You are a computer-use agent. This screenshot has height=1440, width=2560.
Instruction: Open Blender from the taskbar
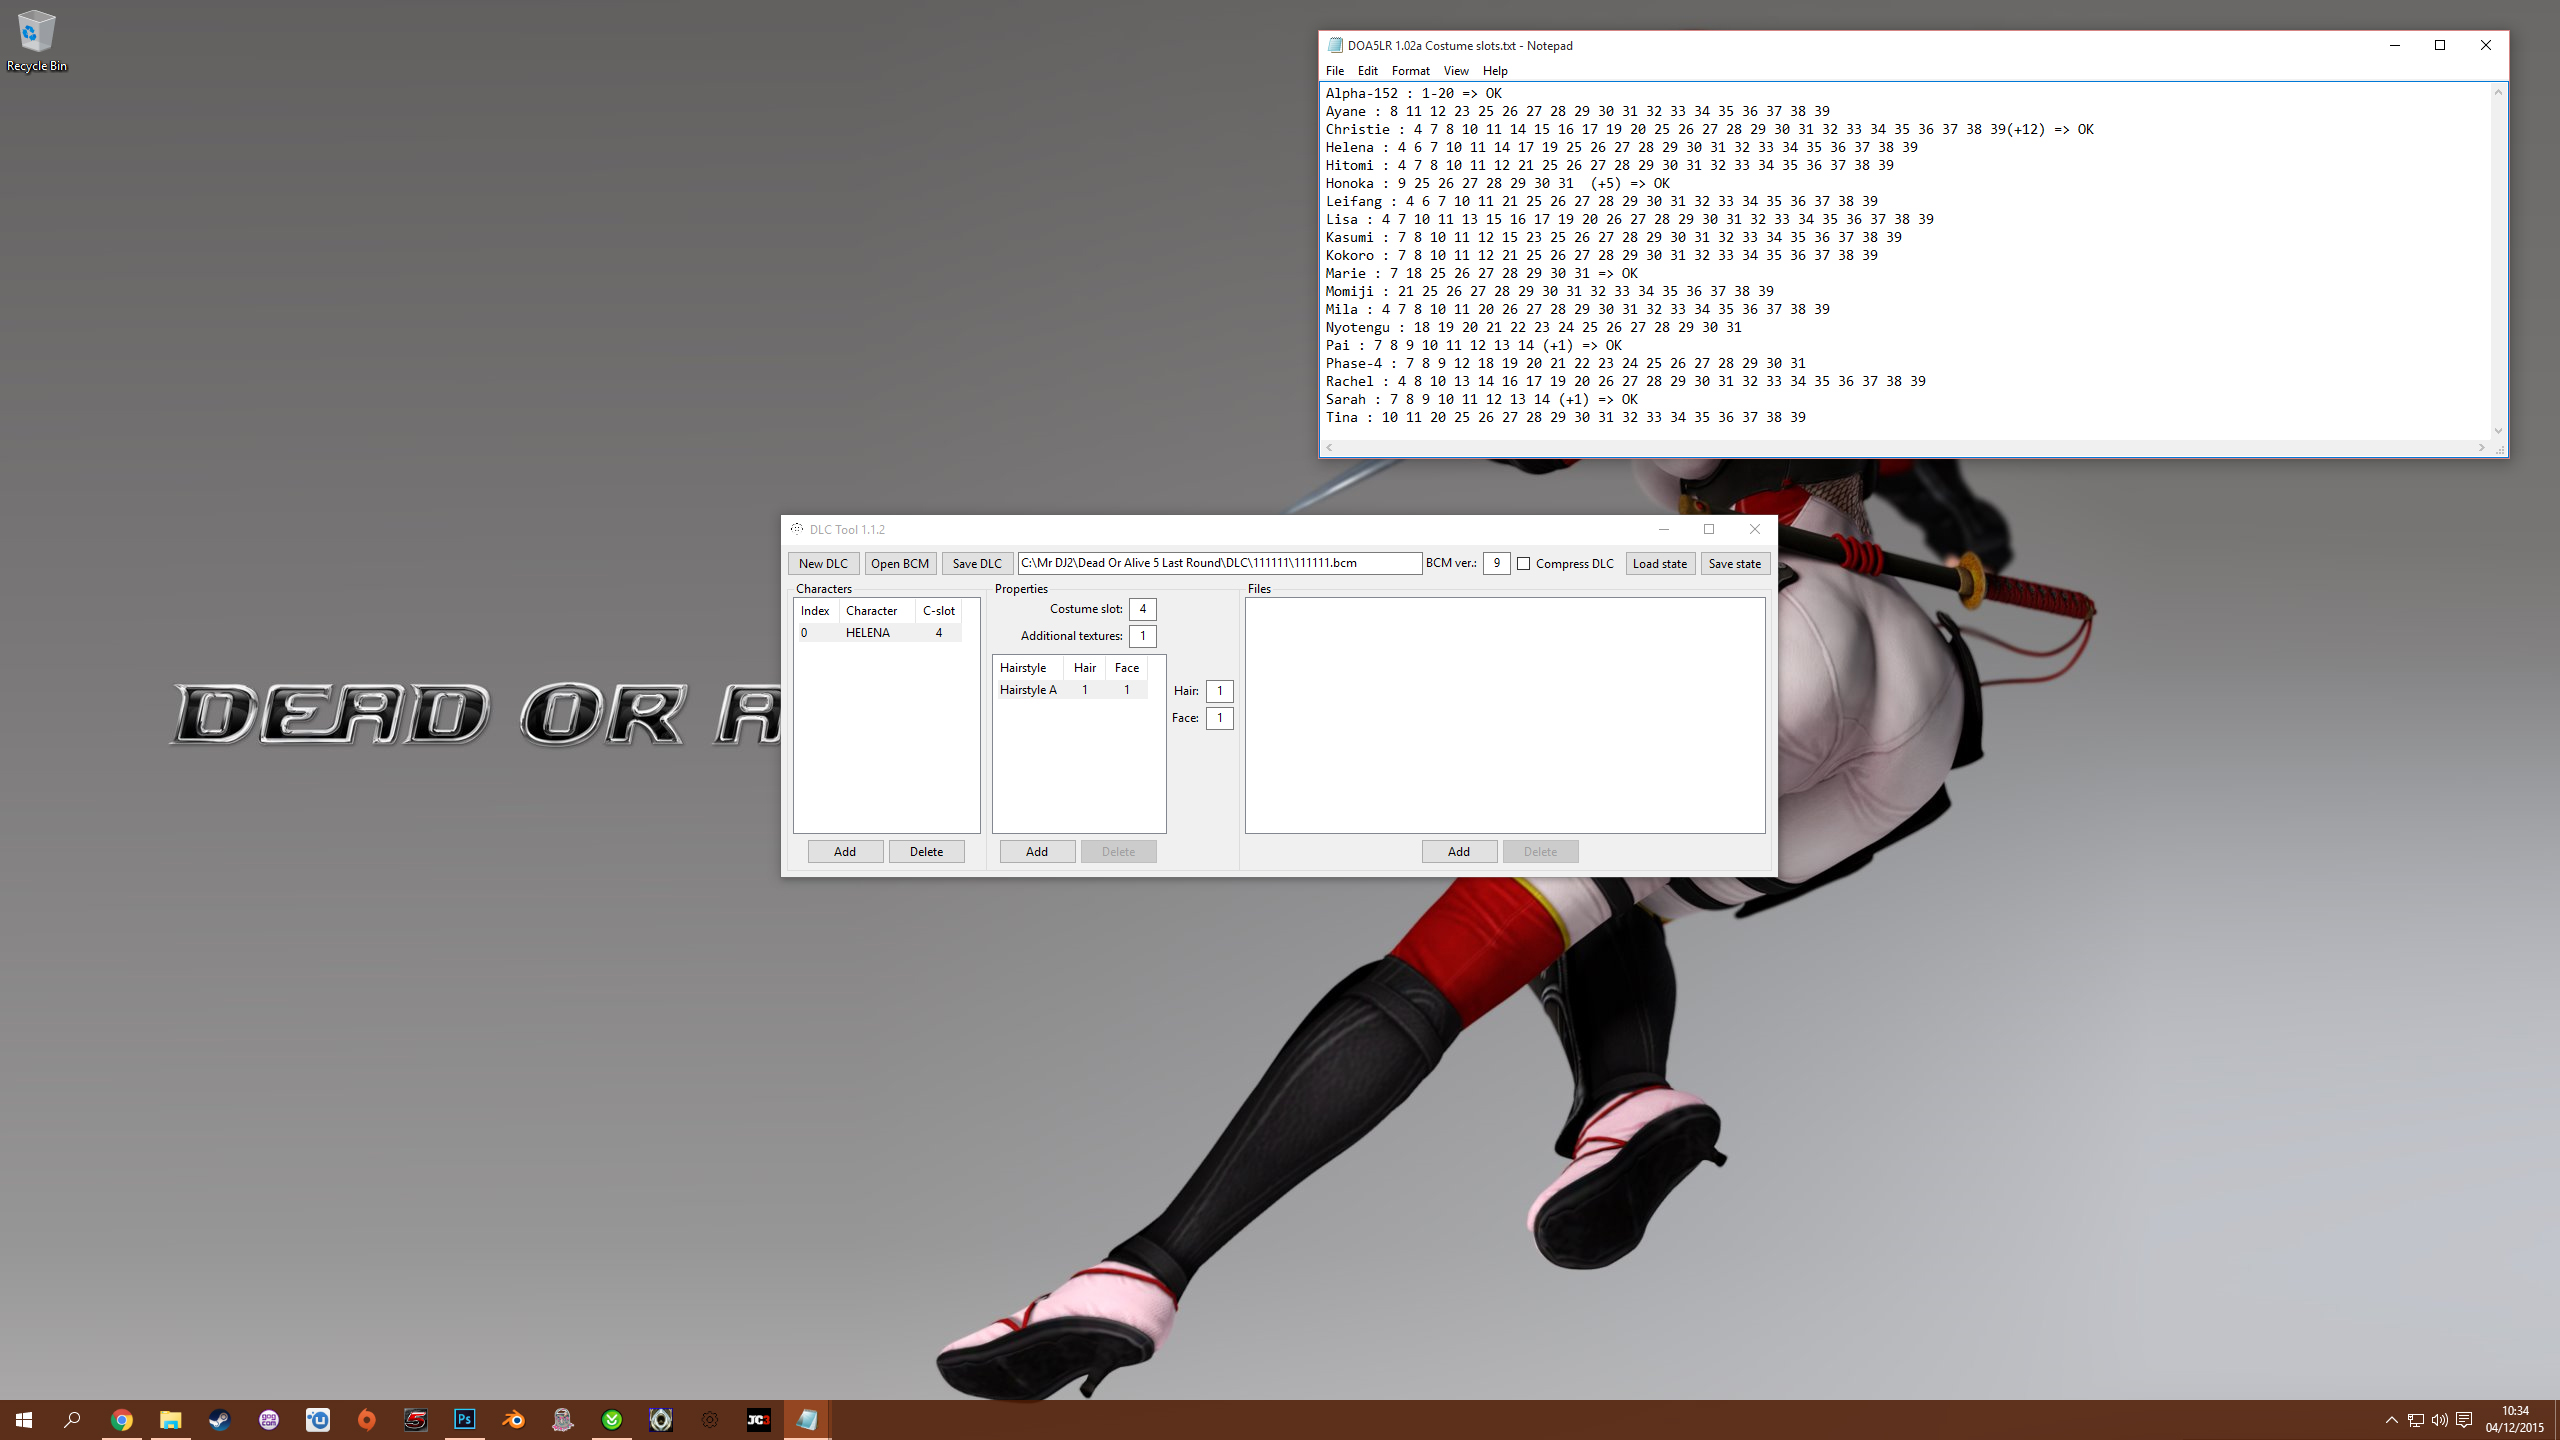(x=514, y=1419)
